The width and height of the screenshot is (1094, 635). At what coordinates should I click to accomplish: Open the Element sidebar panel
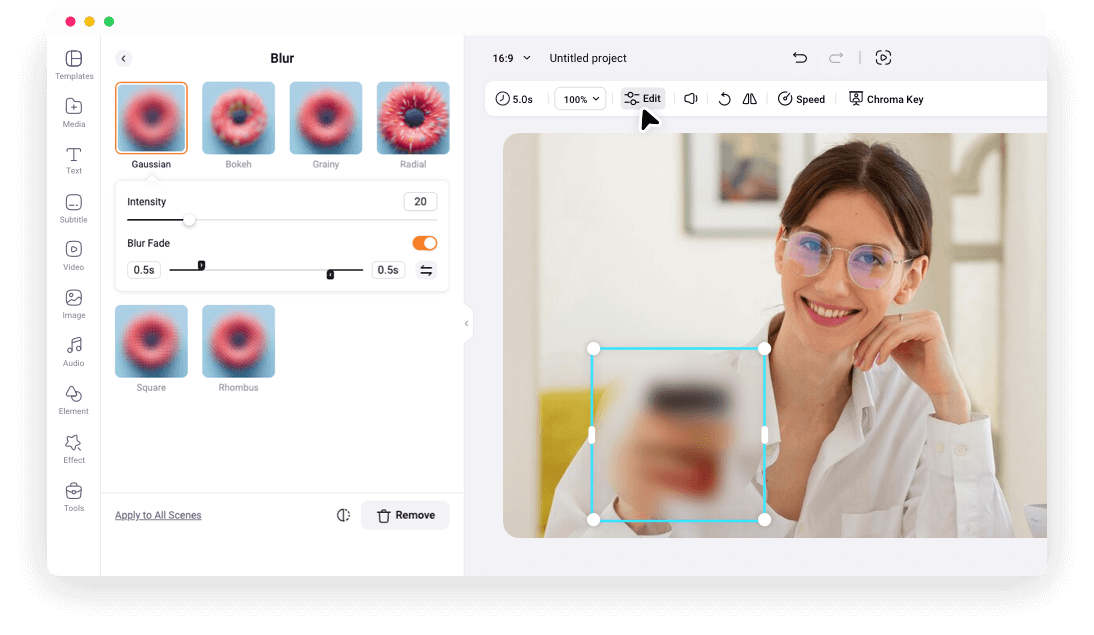[74, 401]
